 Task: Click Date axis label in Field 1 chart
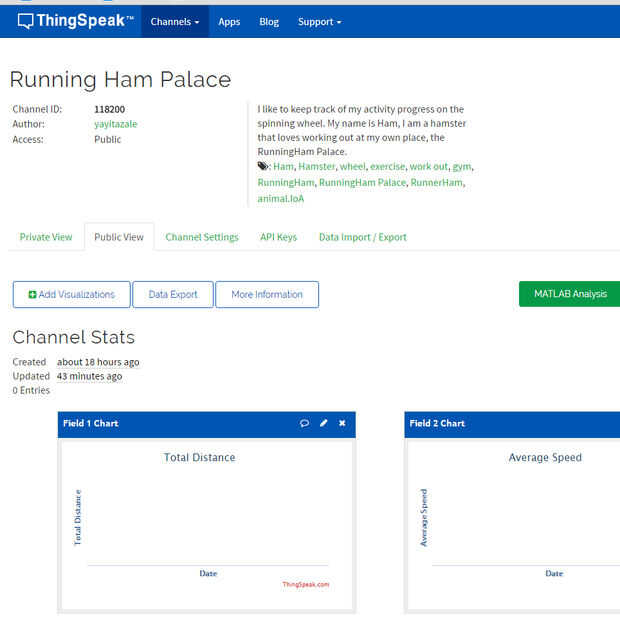coord(208,573)
